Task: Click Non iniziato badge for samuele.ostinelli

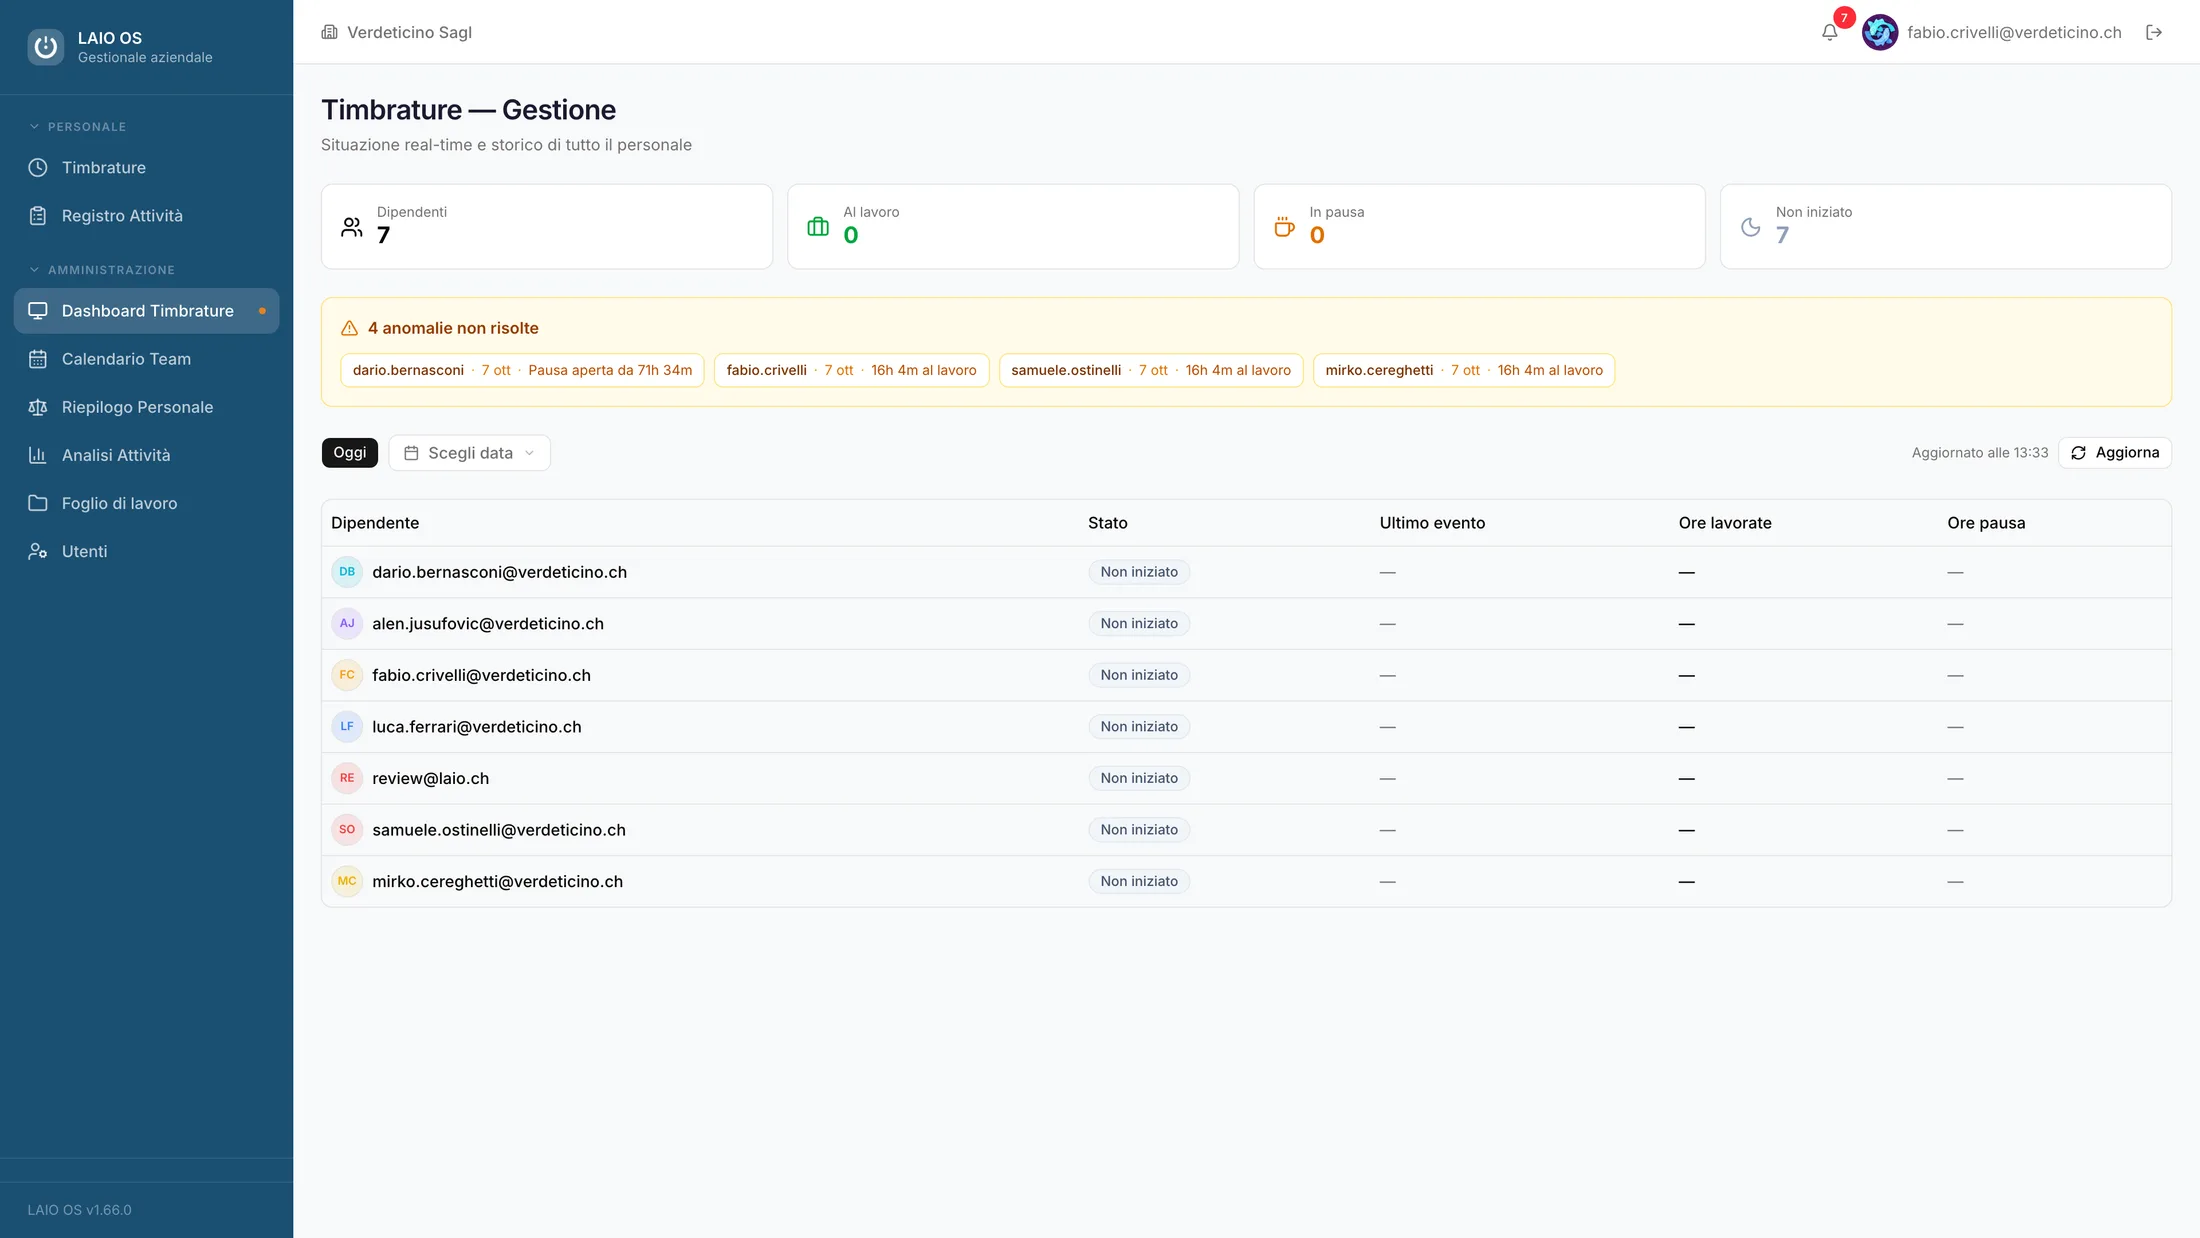Action: (x=1139, y=830)
